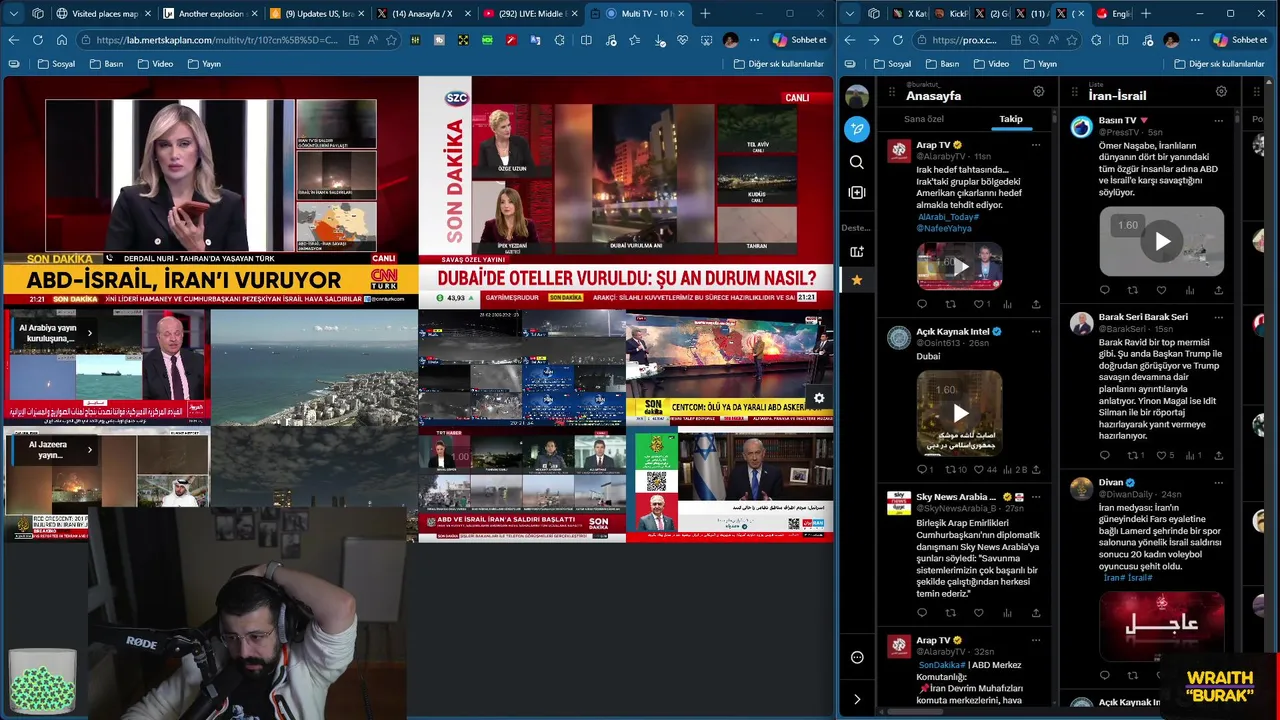Favorite the Multi TV page with star icon
Screen dimensions: 1280x720
pos(391,40)
